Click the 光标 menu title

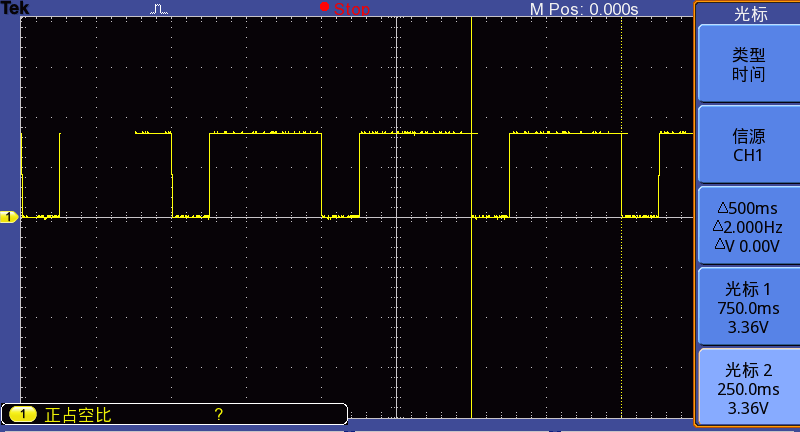tap(750, 14)
